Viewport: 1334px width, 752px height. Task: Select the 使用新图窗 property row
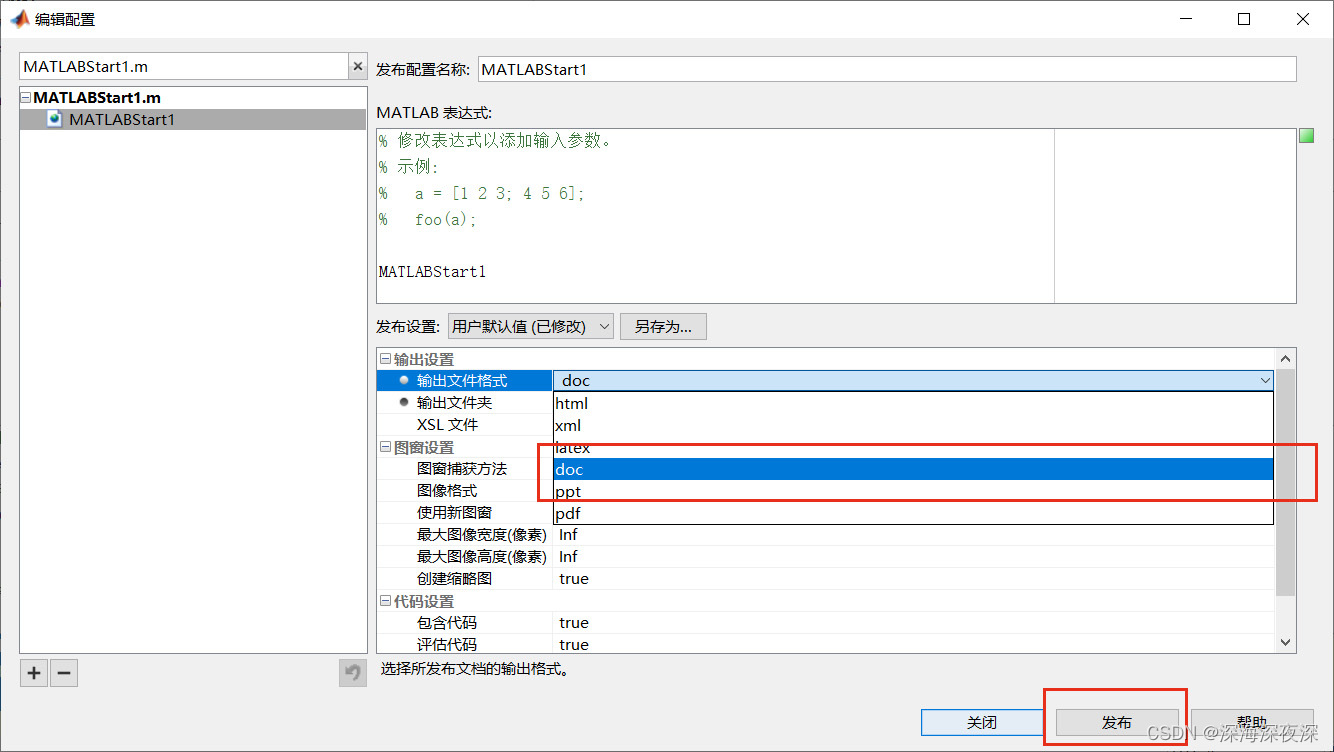(465, 512)
